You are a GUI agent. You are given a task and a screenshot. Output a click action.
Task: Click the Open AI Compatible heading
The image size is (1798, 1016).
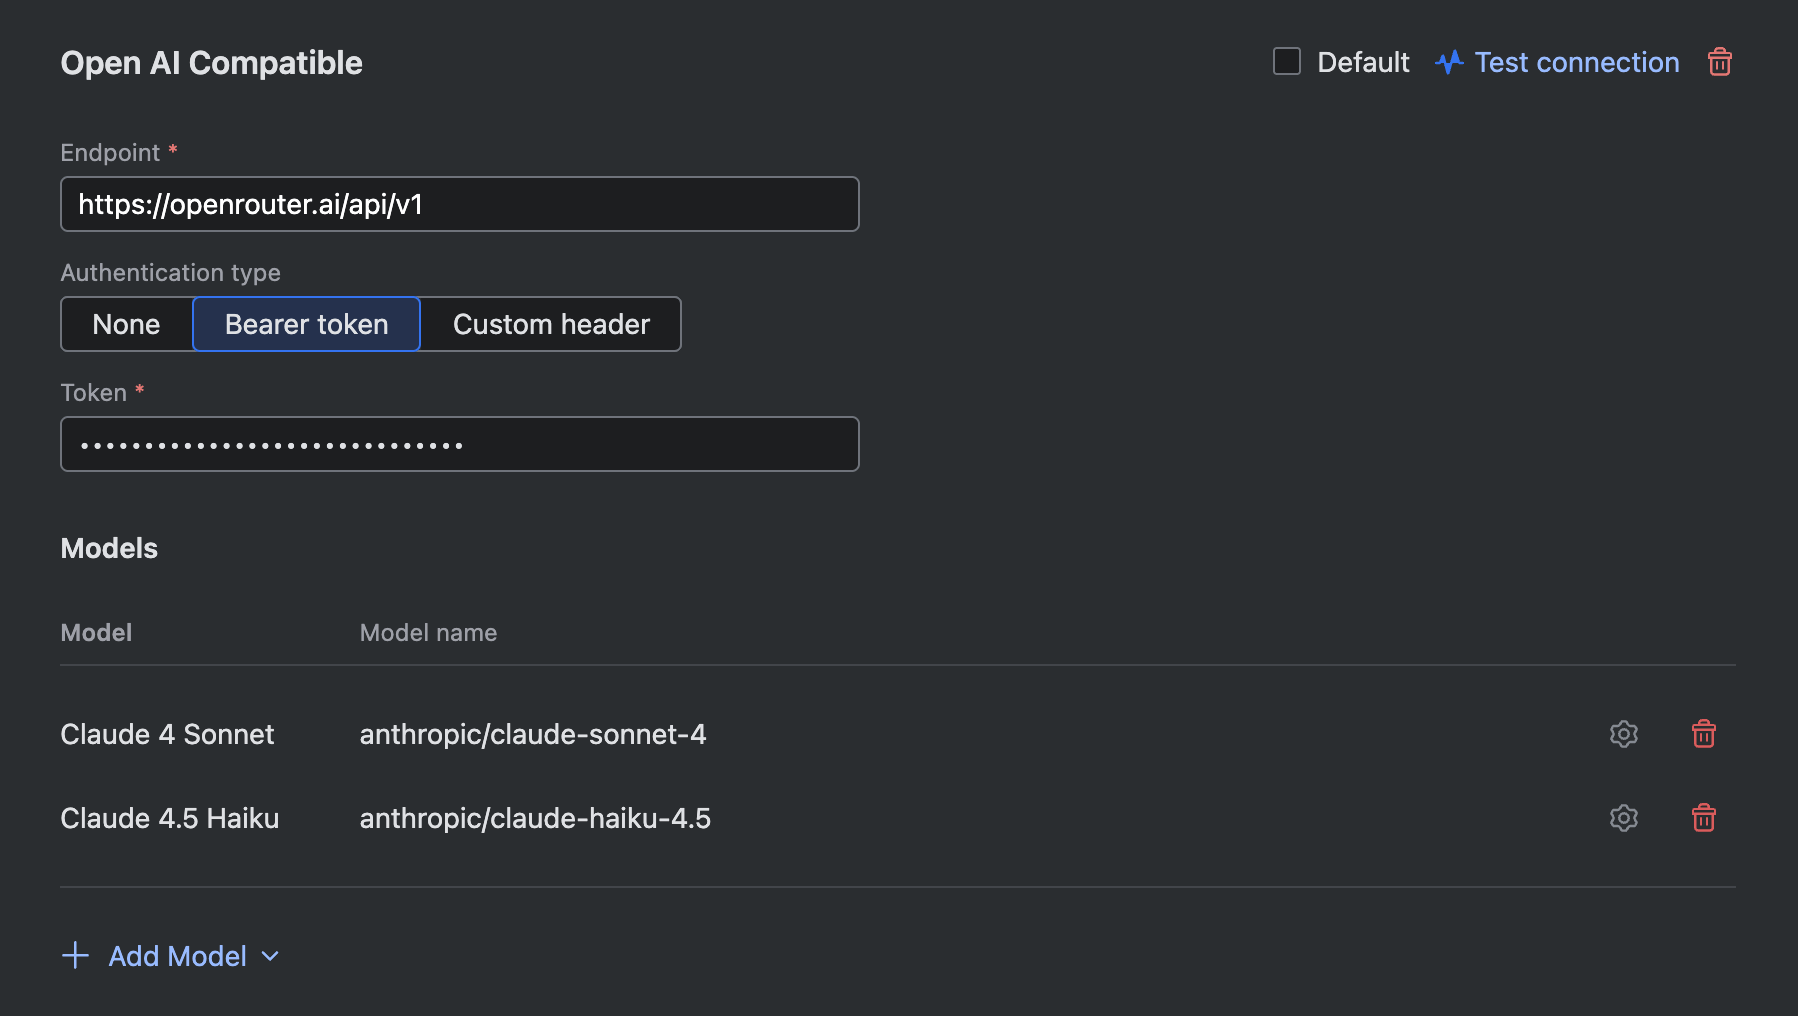click(x=211, y=63)
